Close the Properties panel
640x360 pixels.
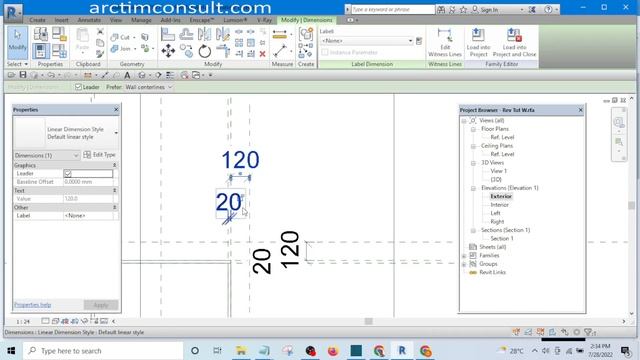(x=116, y=109)
